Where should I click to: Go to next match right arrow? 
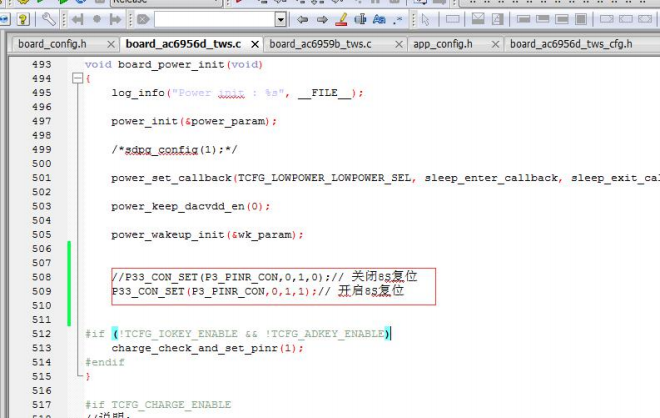[x=322, y=19]
